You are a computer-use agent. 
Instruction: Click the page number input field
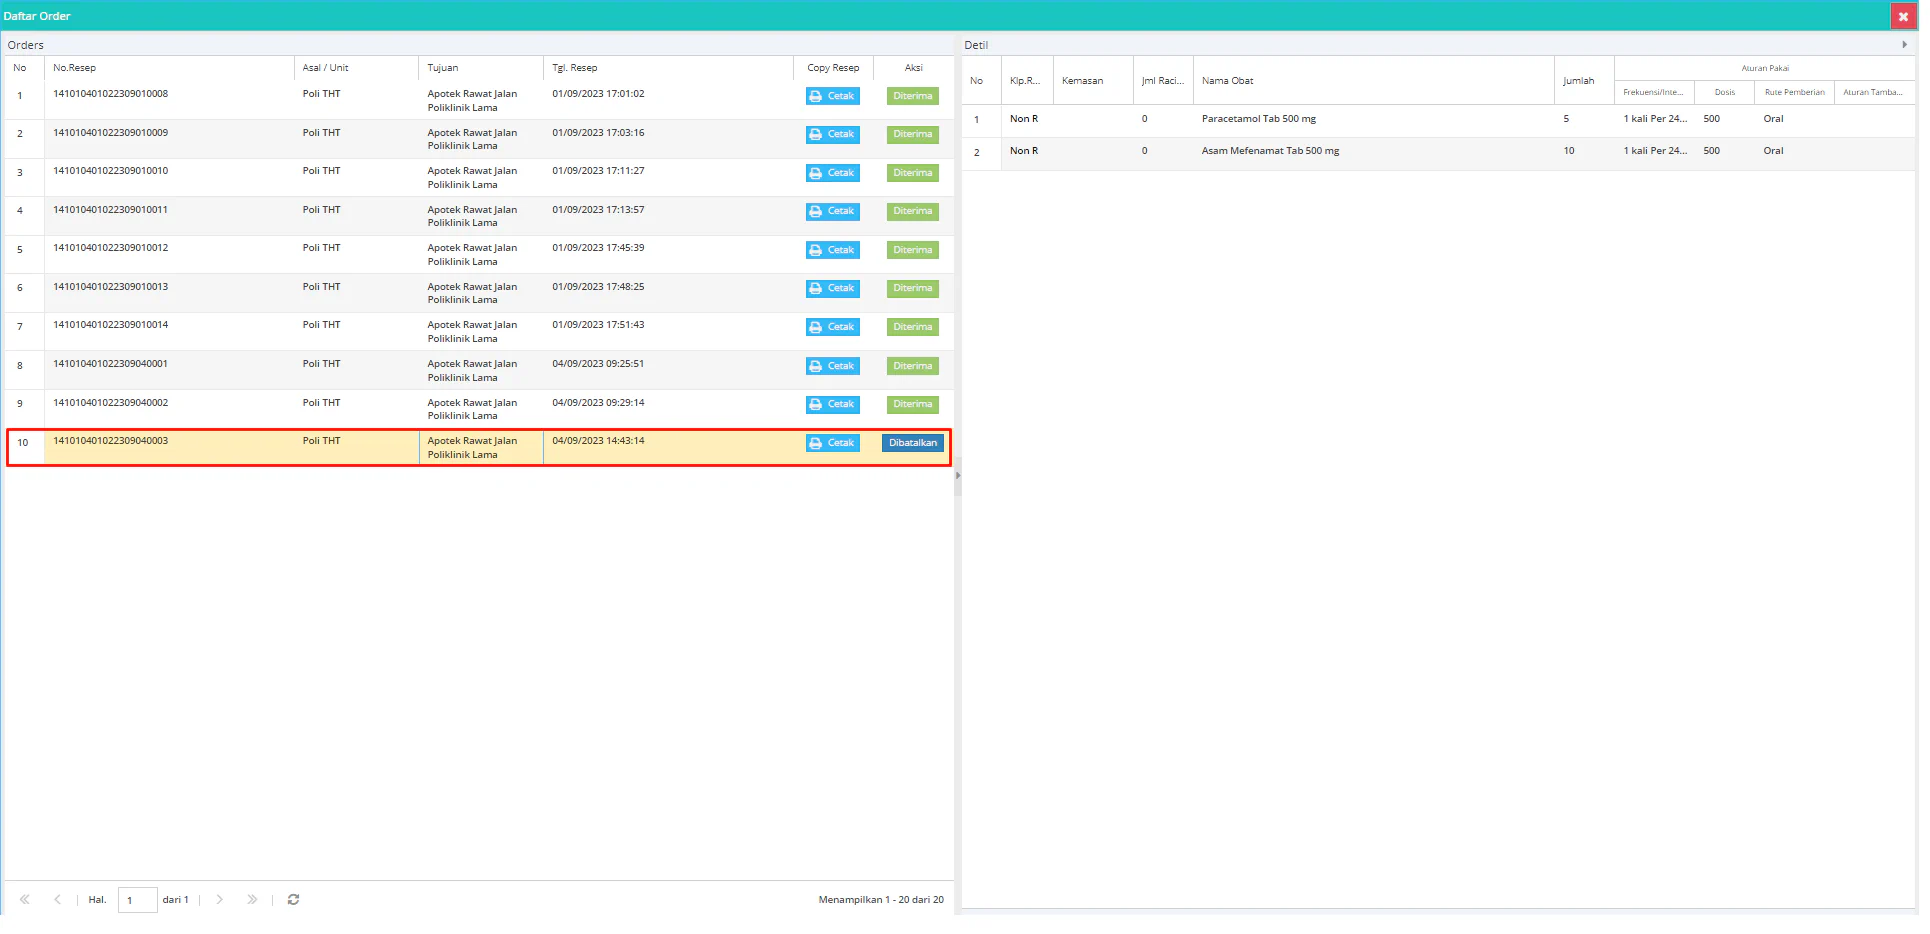(137, 900)
